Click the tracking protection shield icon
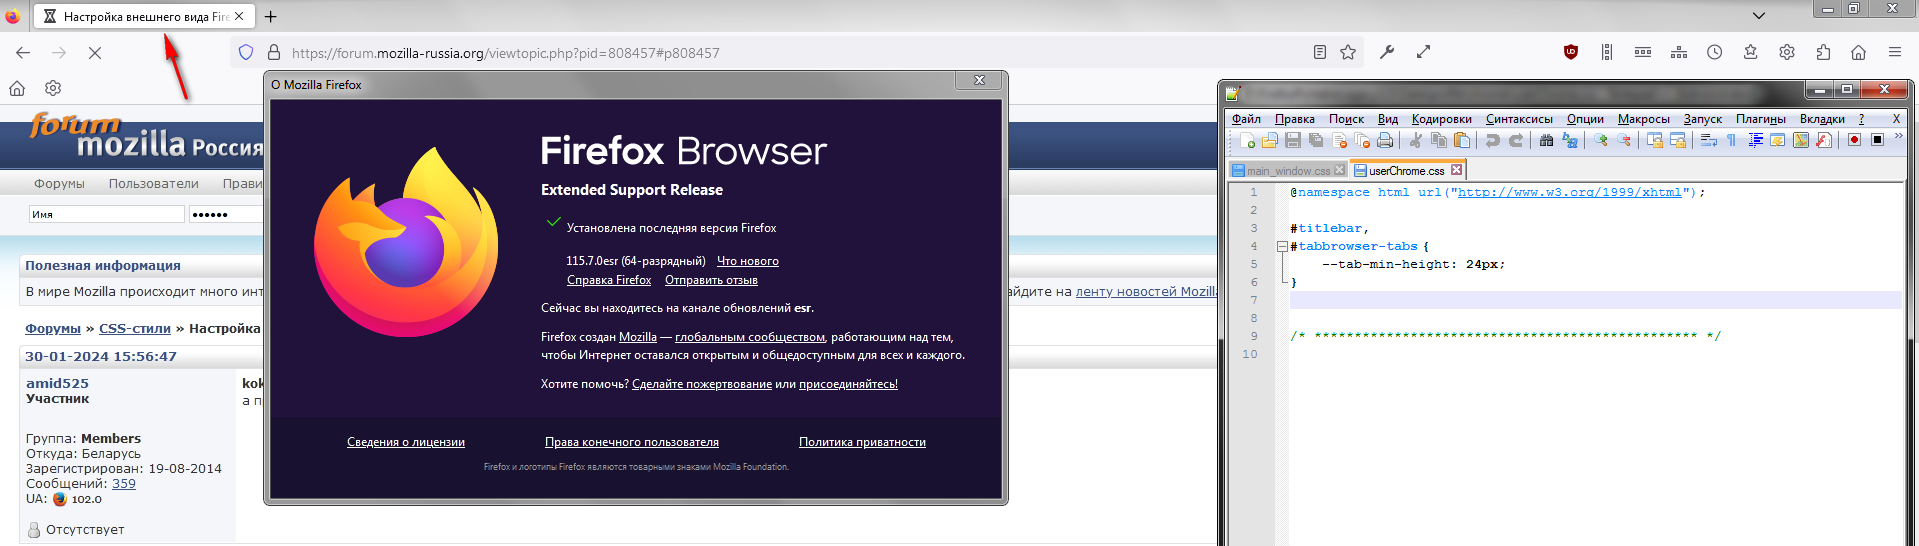This screenshot has height=546, width=1919. click(246, 52)
